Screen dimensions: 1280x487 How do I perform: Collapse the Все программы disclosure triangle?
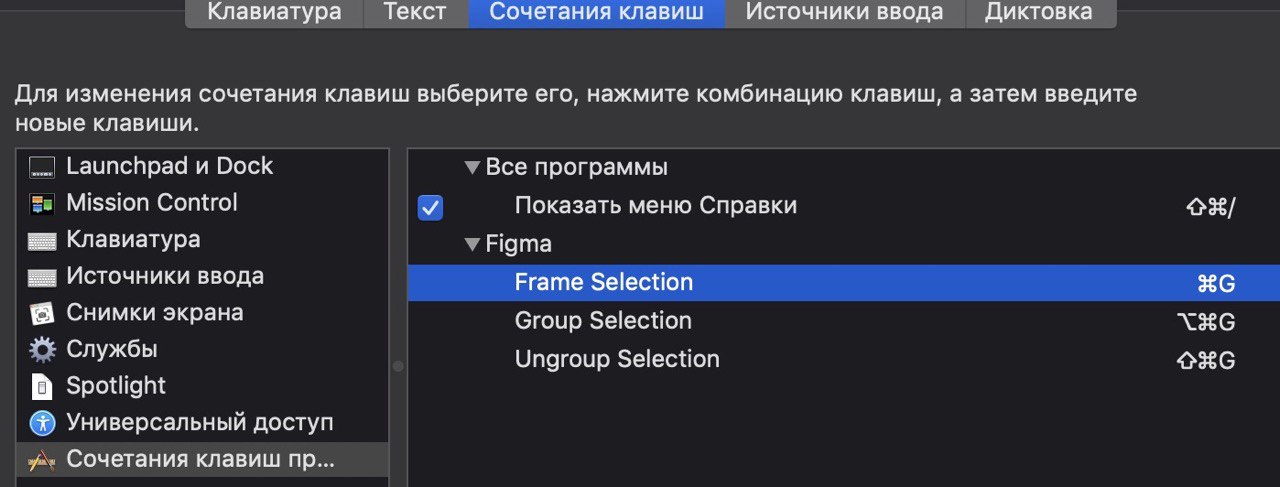(x=472, y=168)
